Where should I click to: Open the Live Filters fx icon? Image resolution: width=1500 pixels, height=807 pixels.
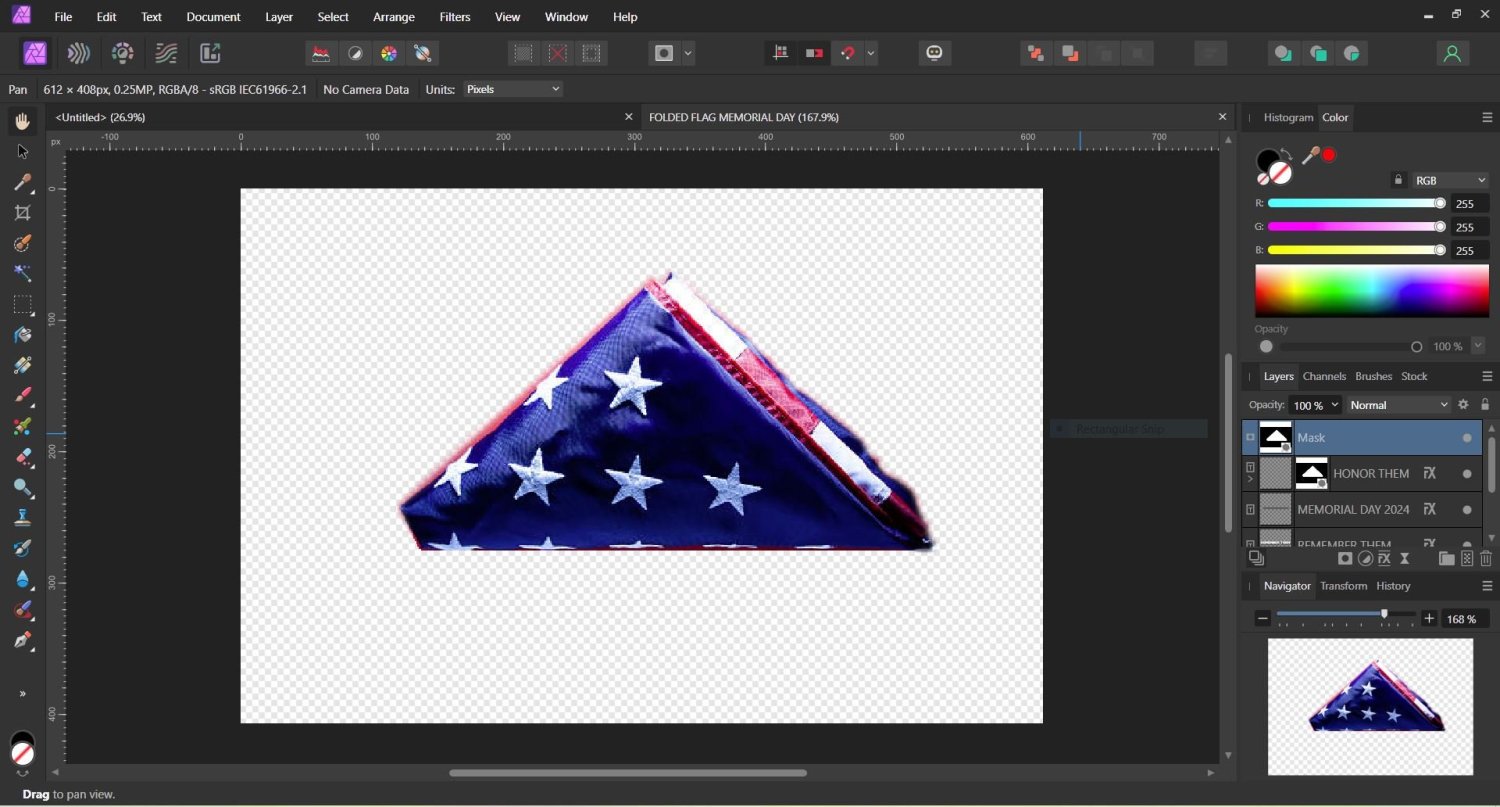coord(1384,558)
